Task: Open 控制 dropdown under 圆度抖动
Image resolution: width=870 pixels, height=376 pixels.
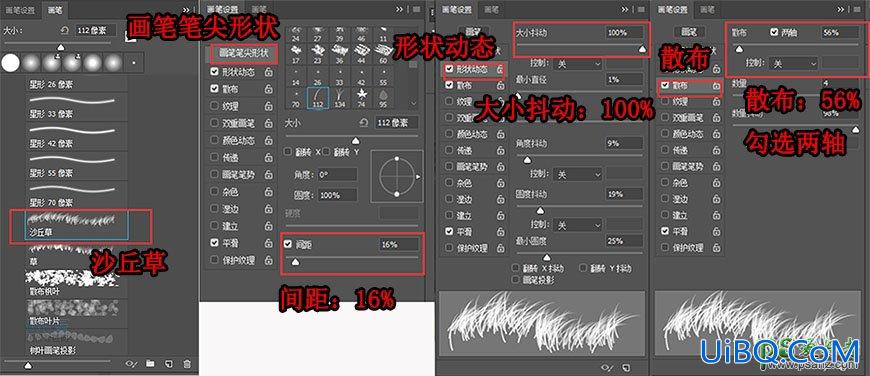Action: pyautogui.click(x=578, y=225)
